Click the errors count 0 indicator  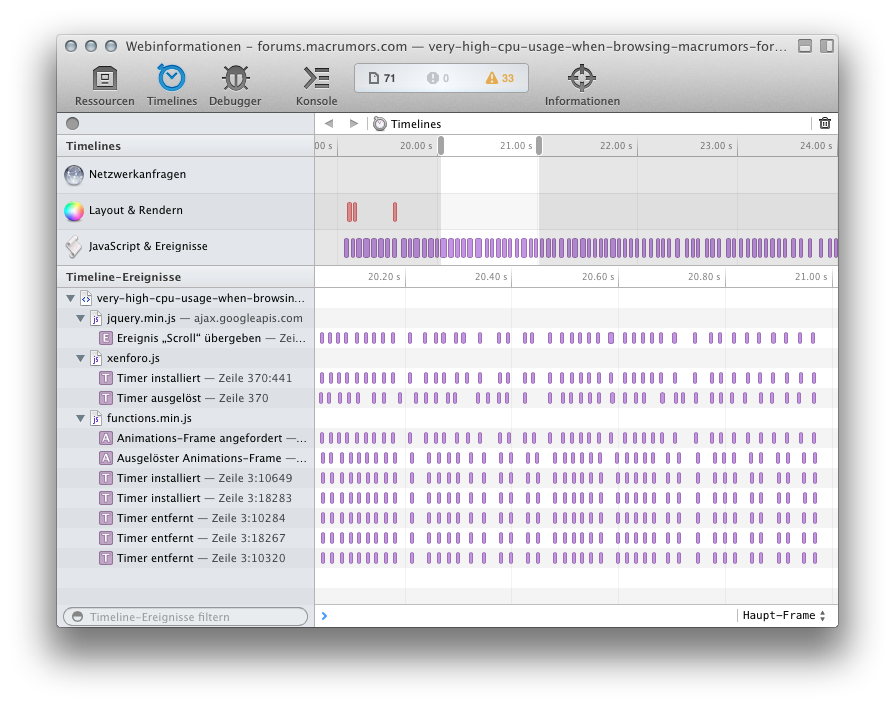tap(438, 78)
